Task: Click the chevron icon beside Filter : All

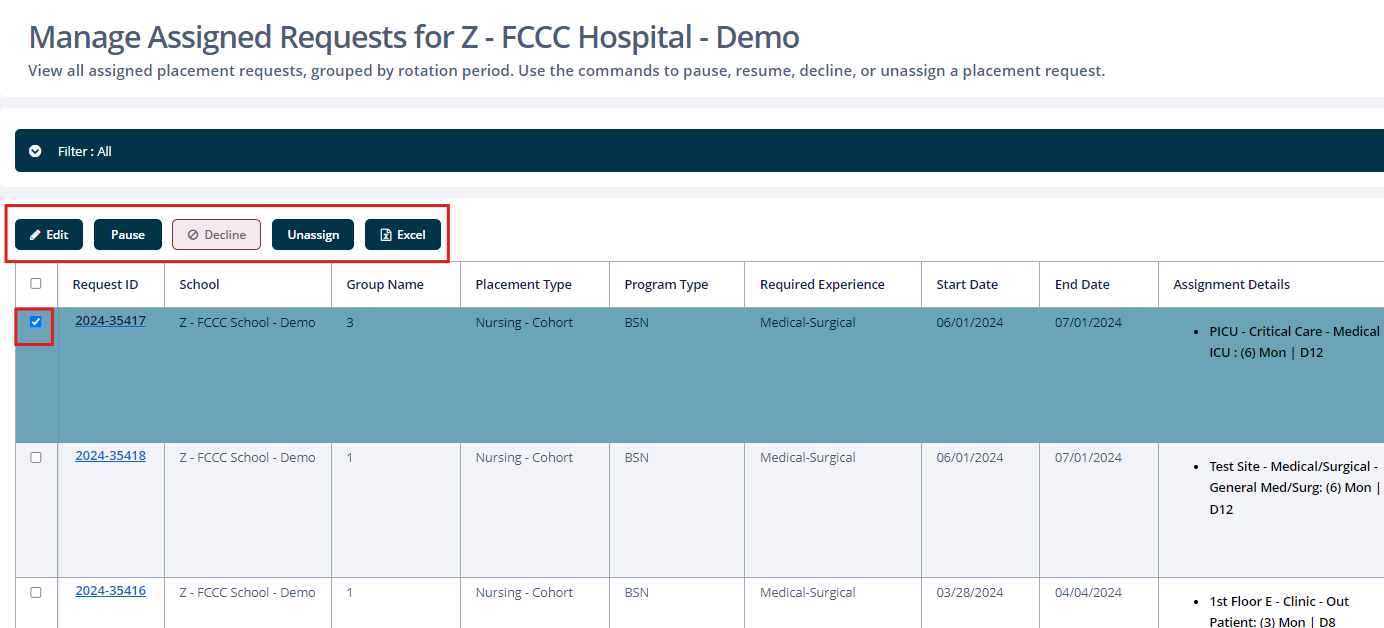Action: 35,150
